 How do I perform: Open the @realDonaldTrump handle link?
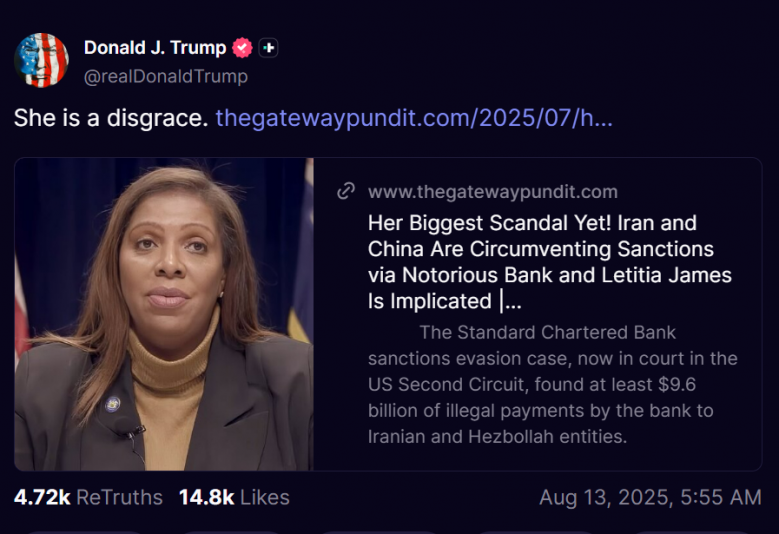(x=166, y=76)
